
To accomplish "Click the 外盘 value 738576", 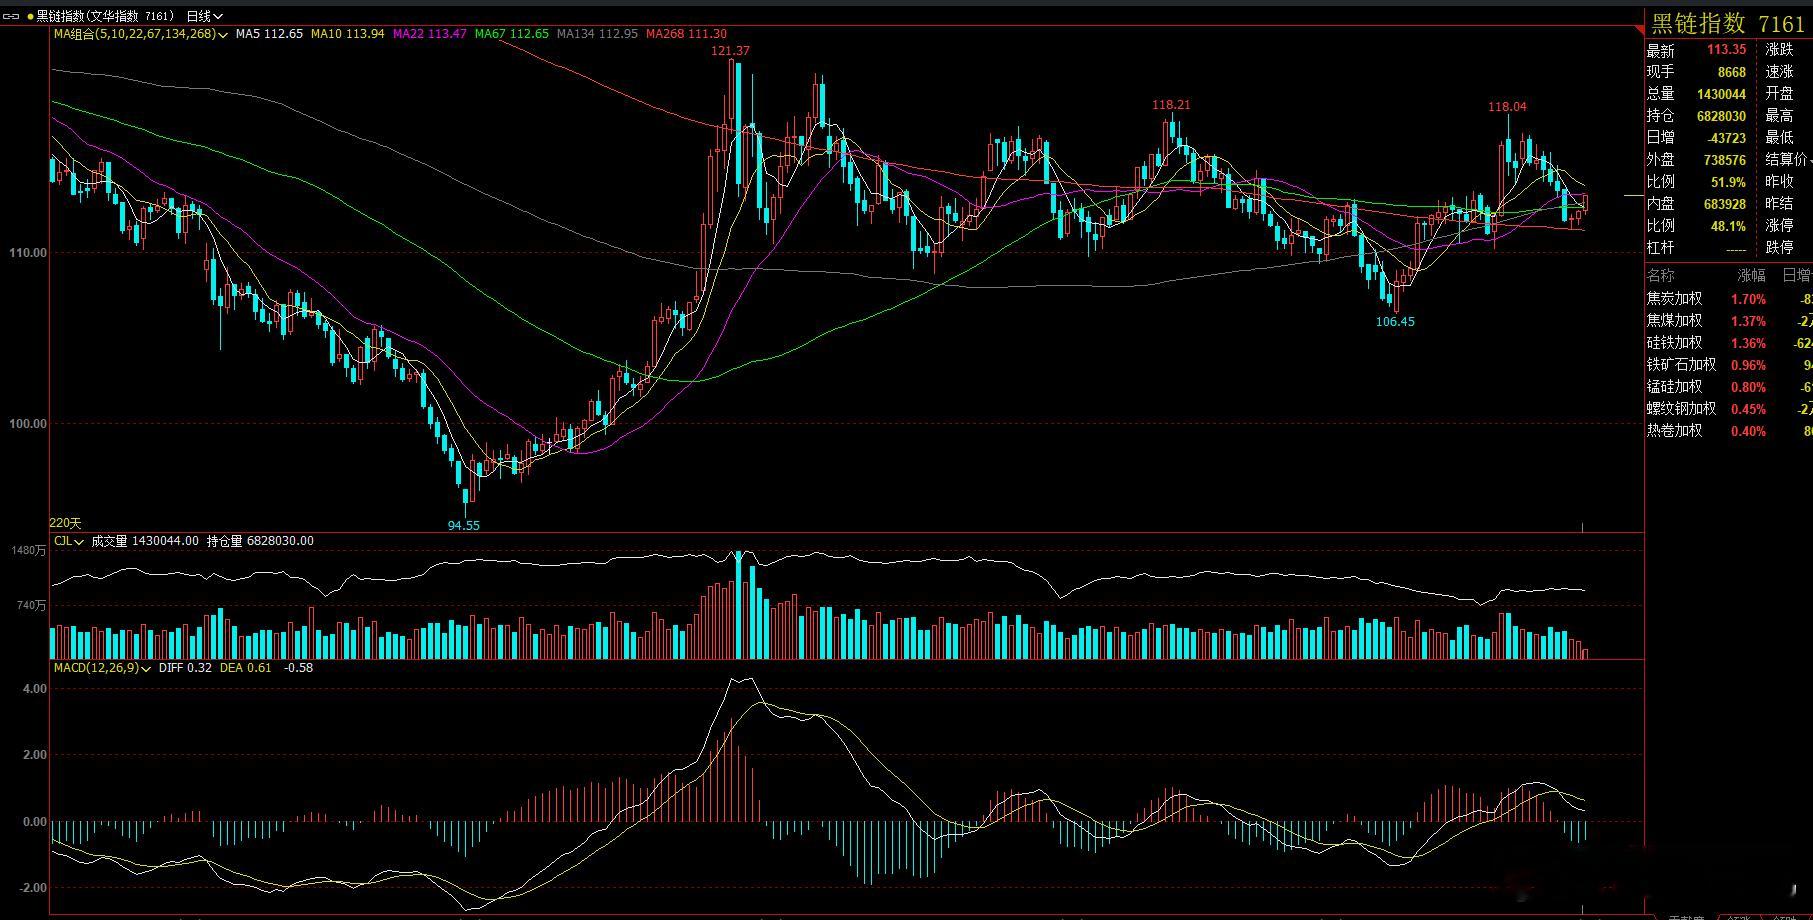I will pos(1725,160).
